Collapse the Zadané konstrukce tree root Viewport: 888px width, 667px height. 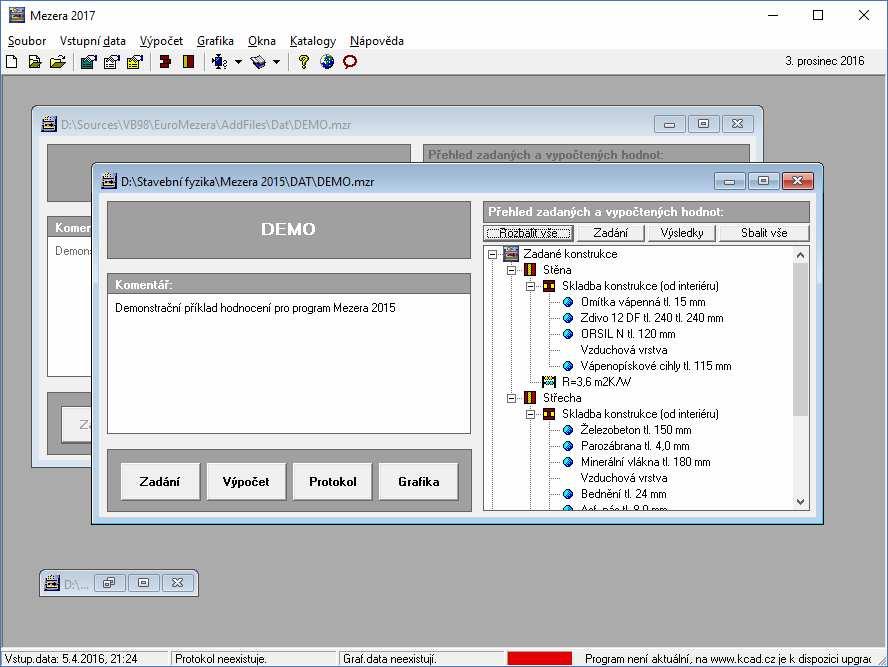tap(493, 254)
